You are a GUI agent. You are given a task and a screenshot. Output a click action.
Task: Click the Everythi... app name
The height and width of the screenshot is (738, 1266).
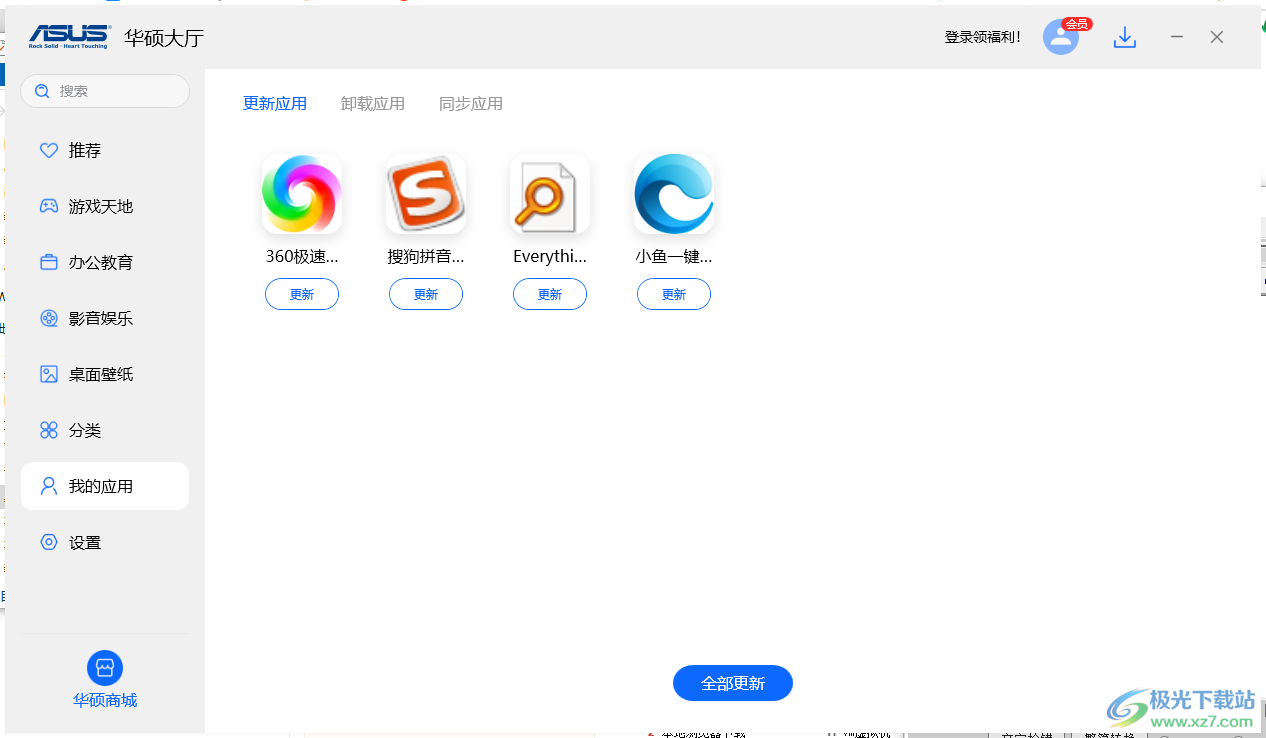pos(550,256)
